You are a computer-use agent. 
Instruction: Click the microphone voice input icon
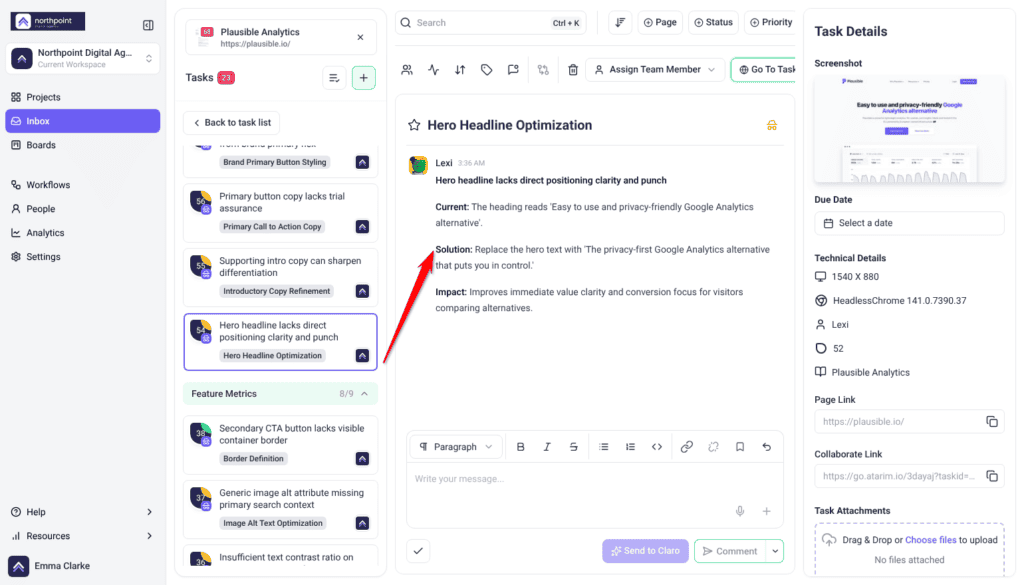[740, 511]
